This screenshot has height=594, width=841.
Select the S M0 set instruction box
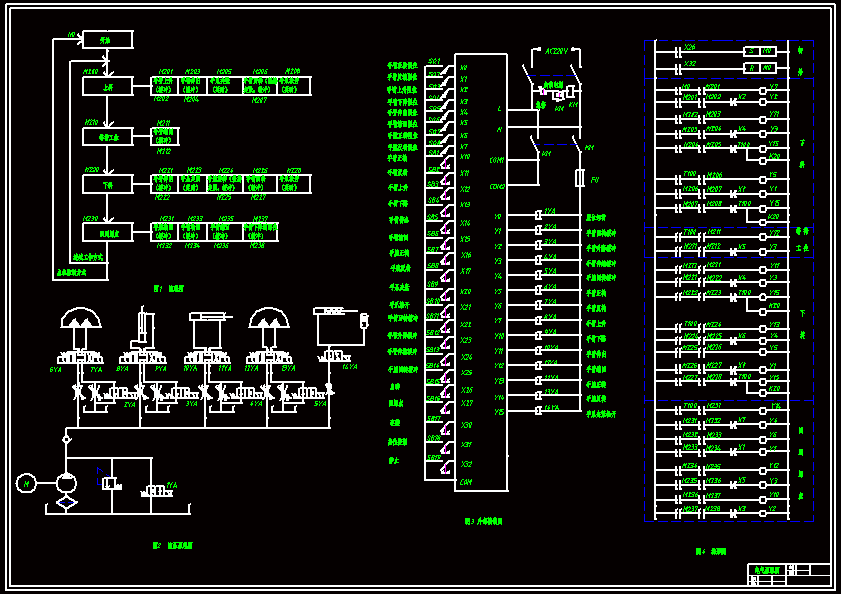point(759,52)
